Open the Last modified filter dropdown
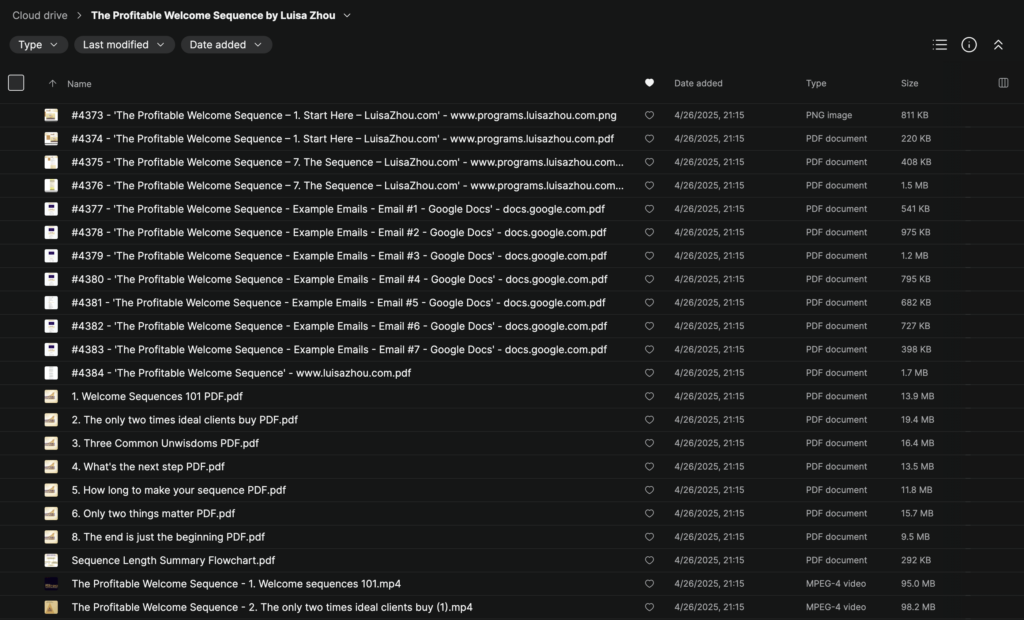Screen dimensions: 1024x620 pos(124,45)
